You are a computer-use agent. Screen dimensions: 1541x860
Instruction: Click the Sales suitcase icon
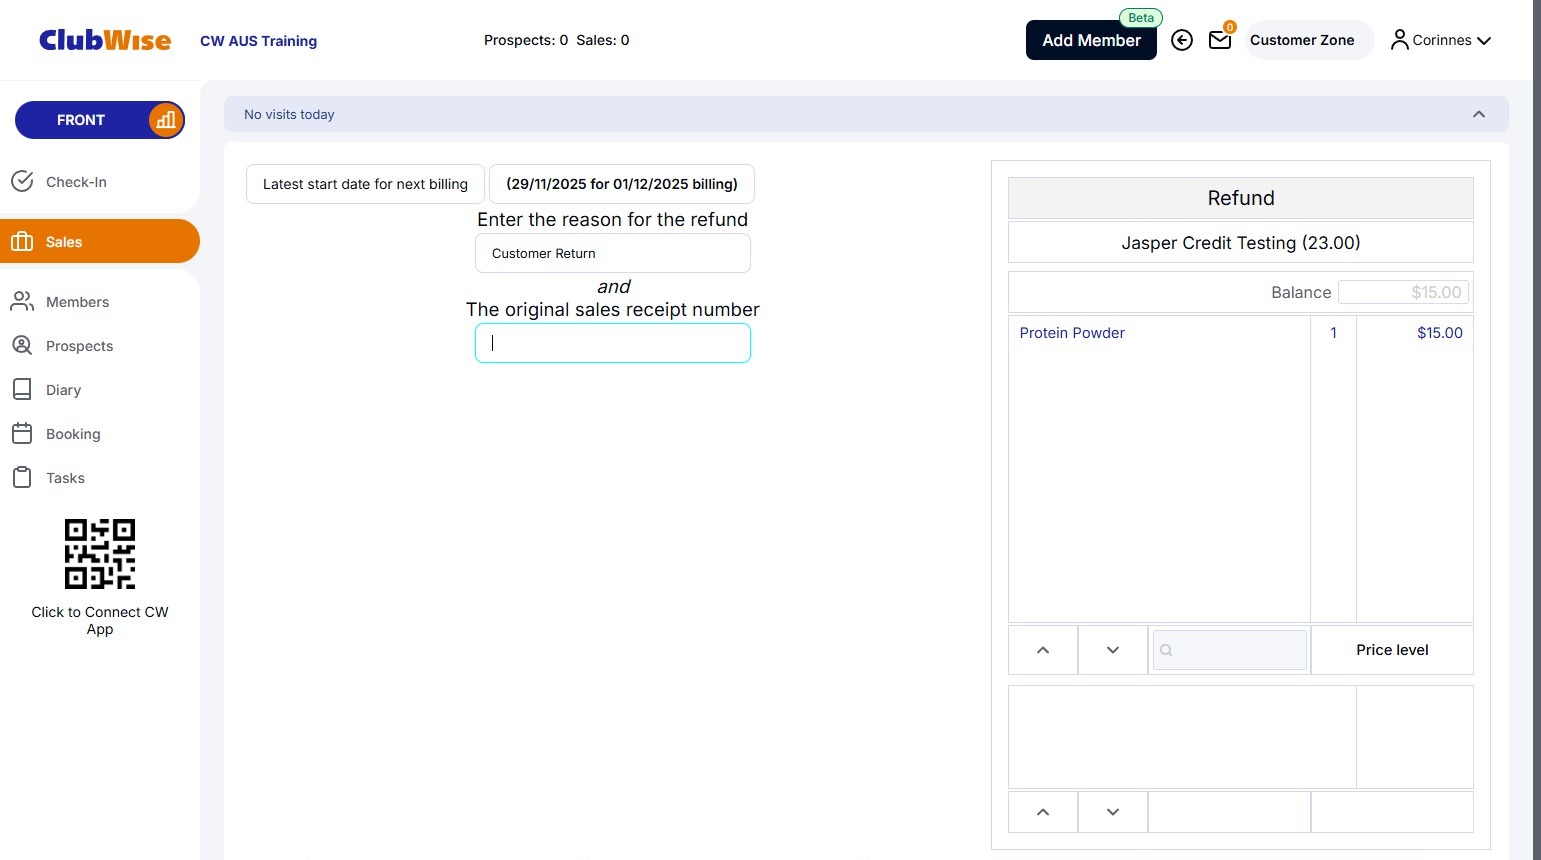(x=22, y=241)
